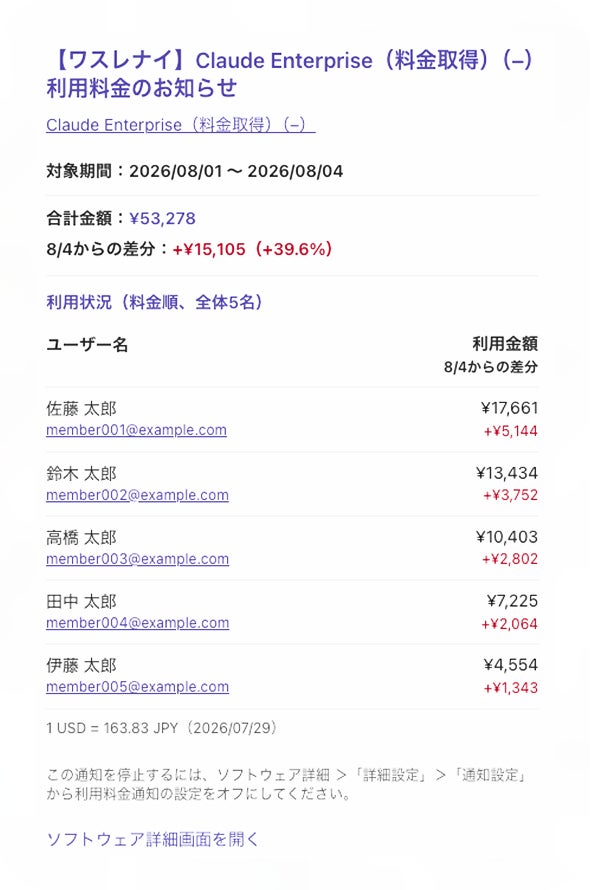Click the user name 伊藤 太郎

[x=81, y=665]
